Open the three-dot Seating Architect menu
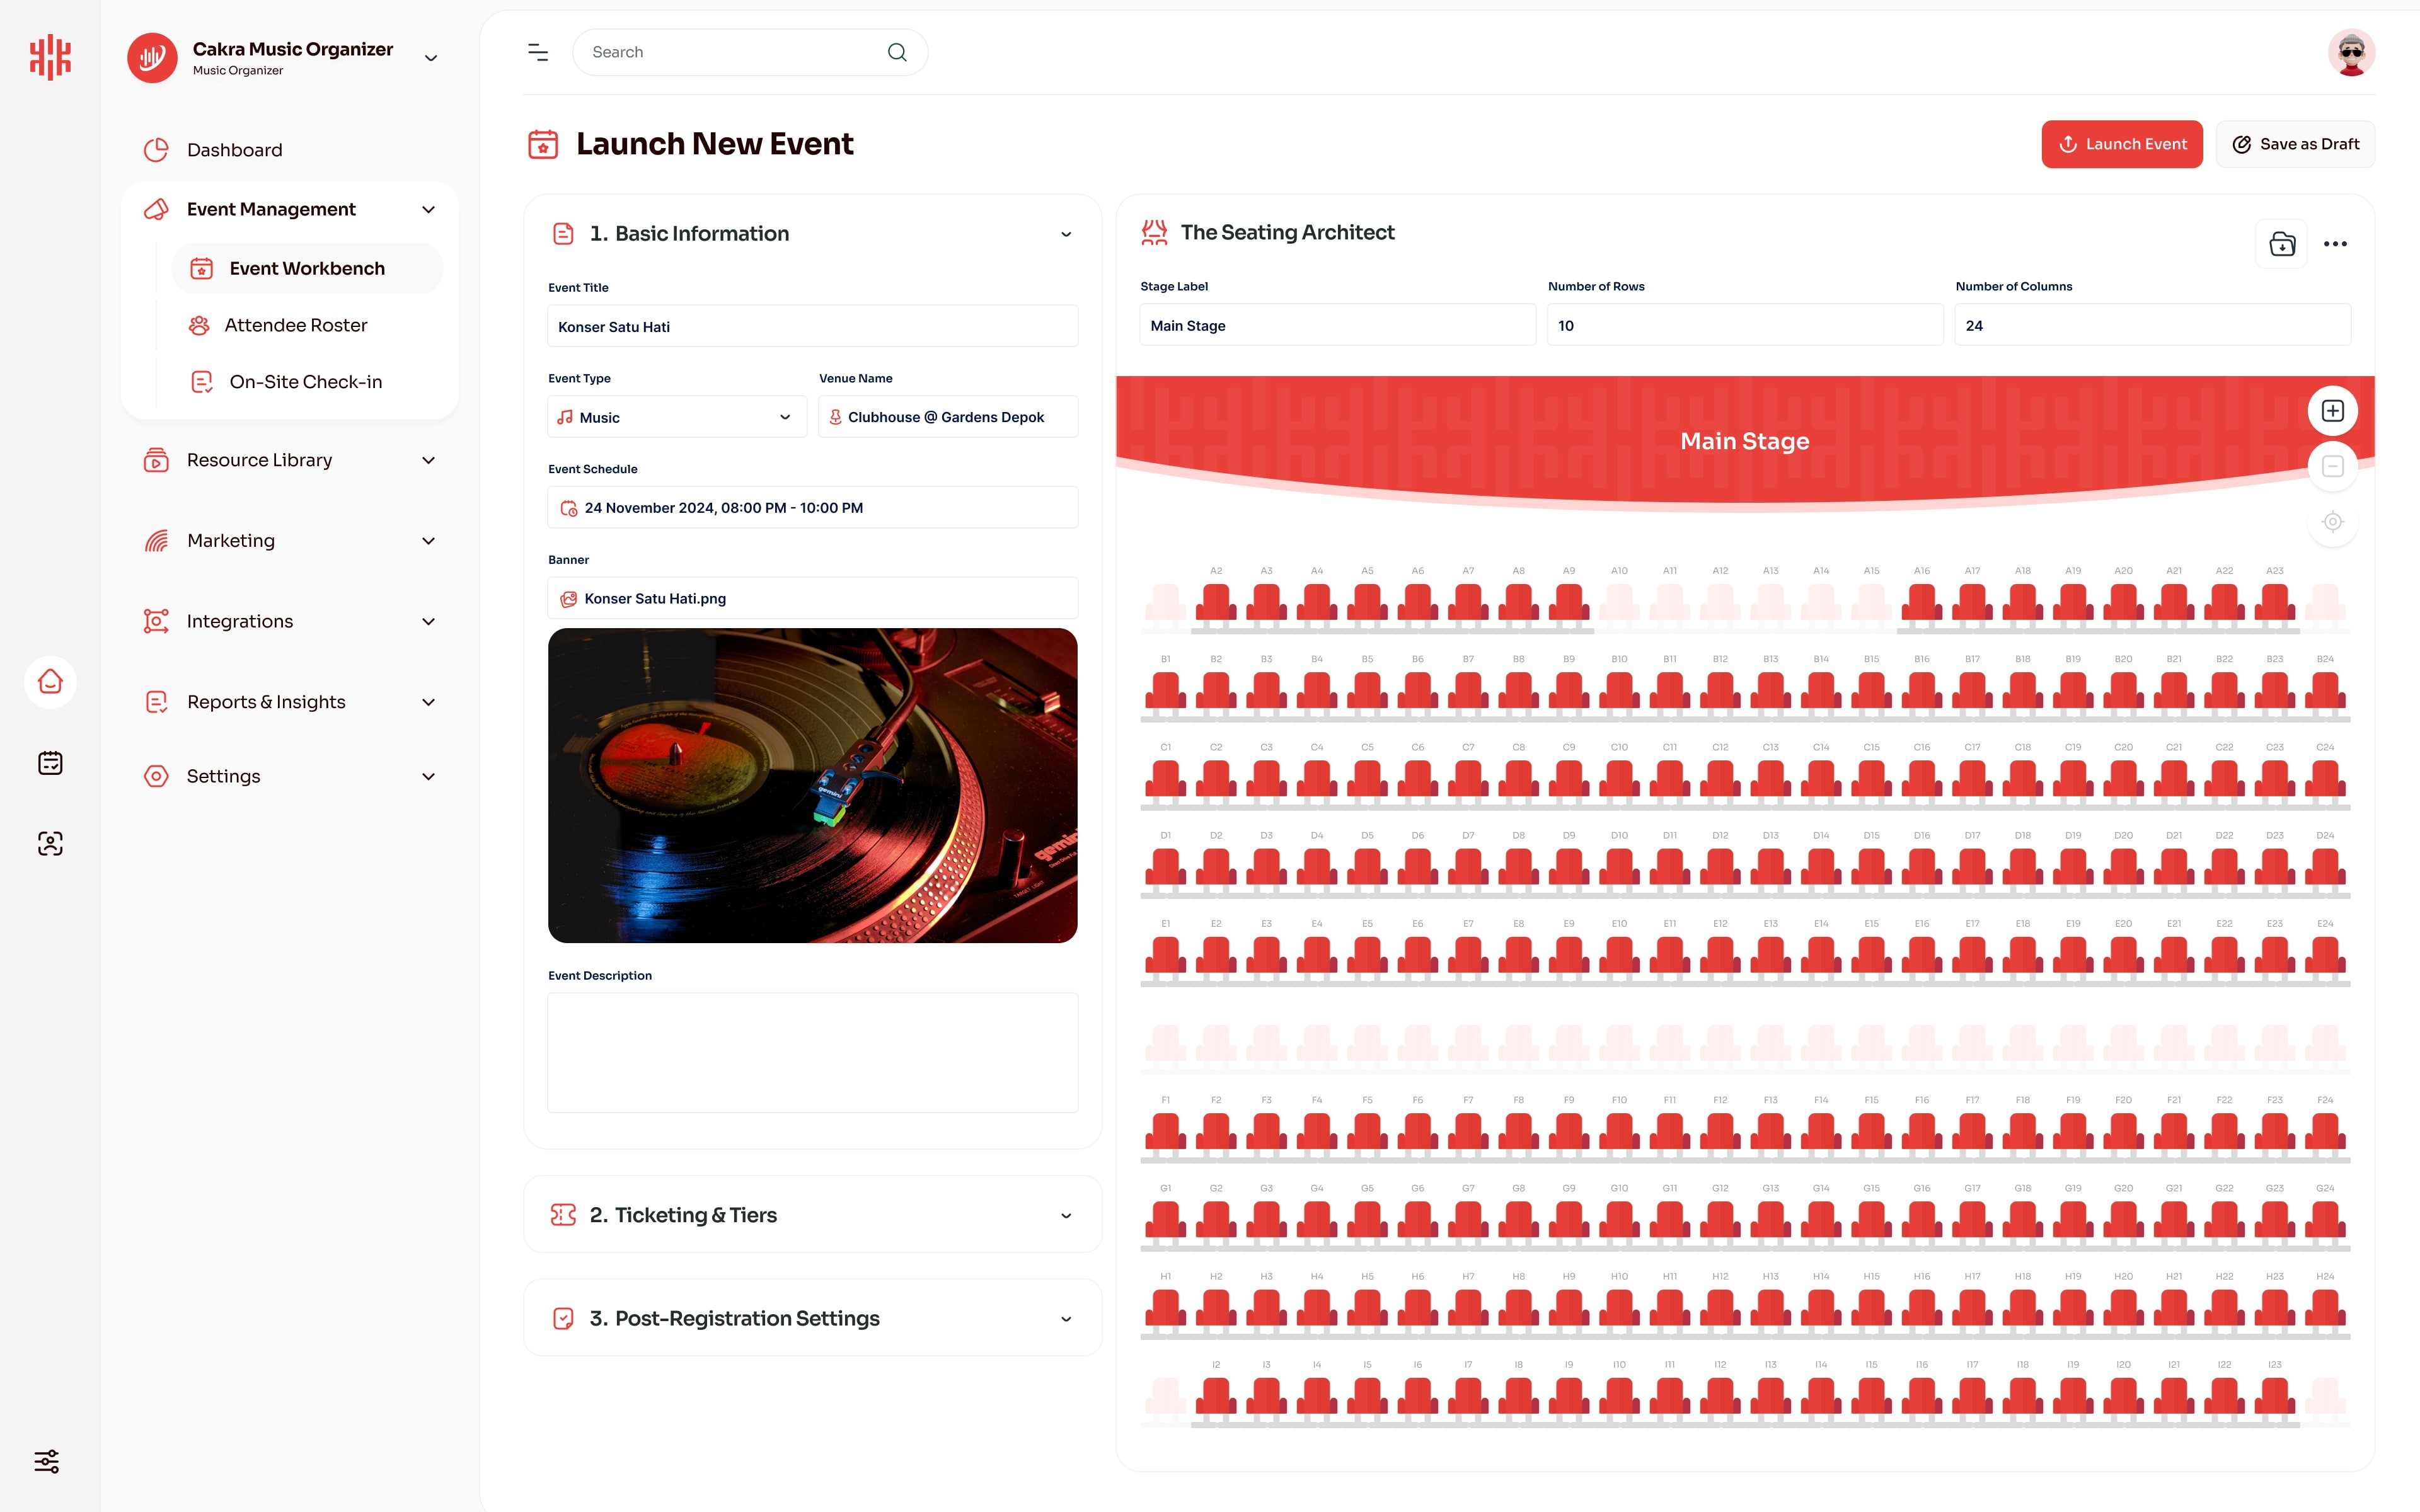 coord(2335,244)
